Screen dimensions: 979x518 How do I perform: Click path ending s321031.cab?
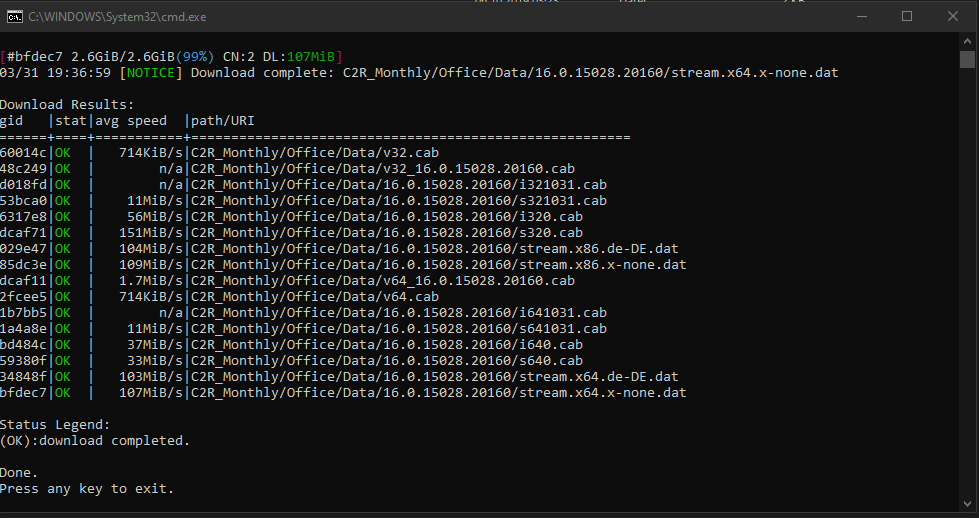399,201
